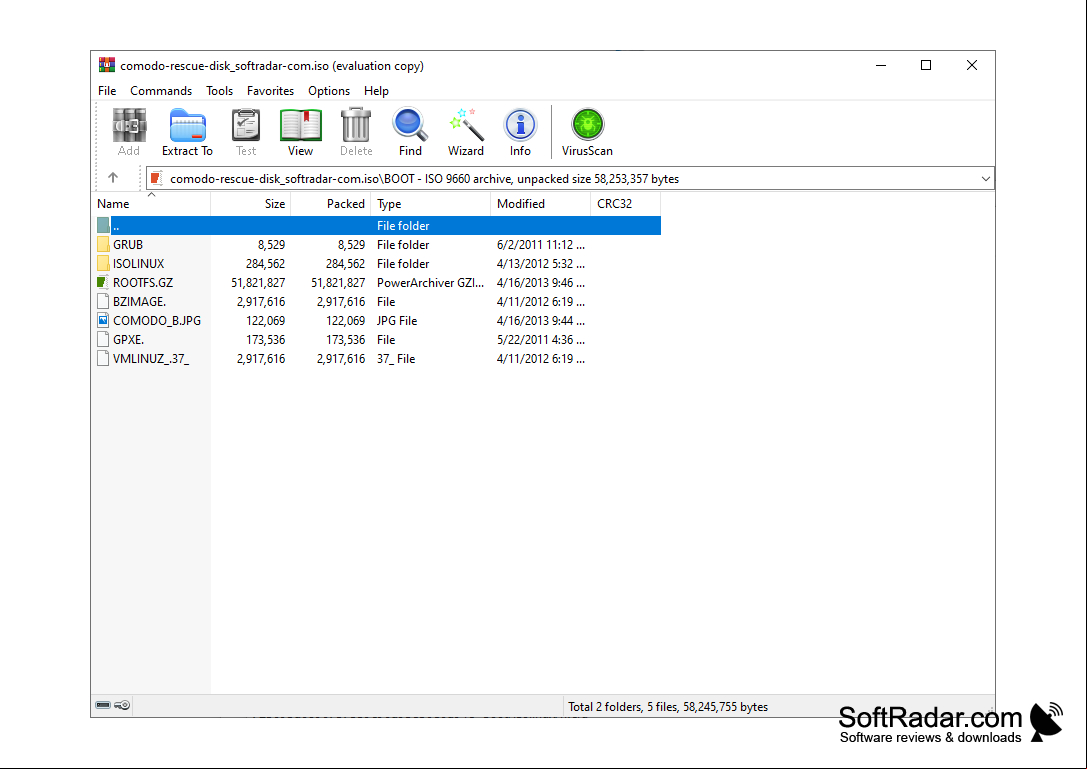This screenshot has height=769, width=1087.
Task: Click the archive icon in address bar
Action: click(x=157, y=178)
